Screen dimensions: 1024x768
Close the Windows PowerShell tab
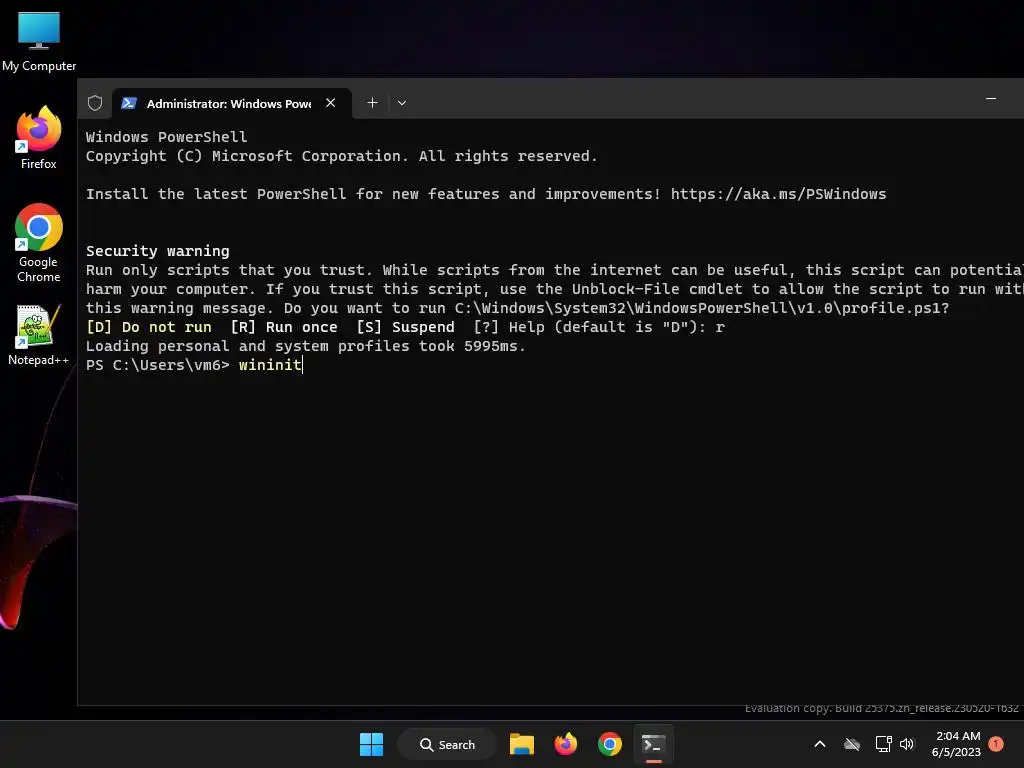click(x=330, y=103)
